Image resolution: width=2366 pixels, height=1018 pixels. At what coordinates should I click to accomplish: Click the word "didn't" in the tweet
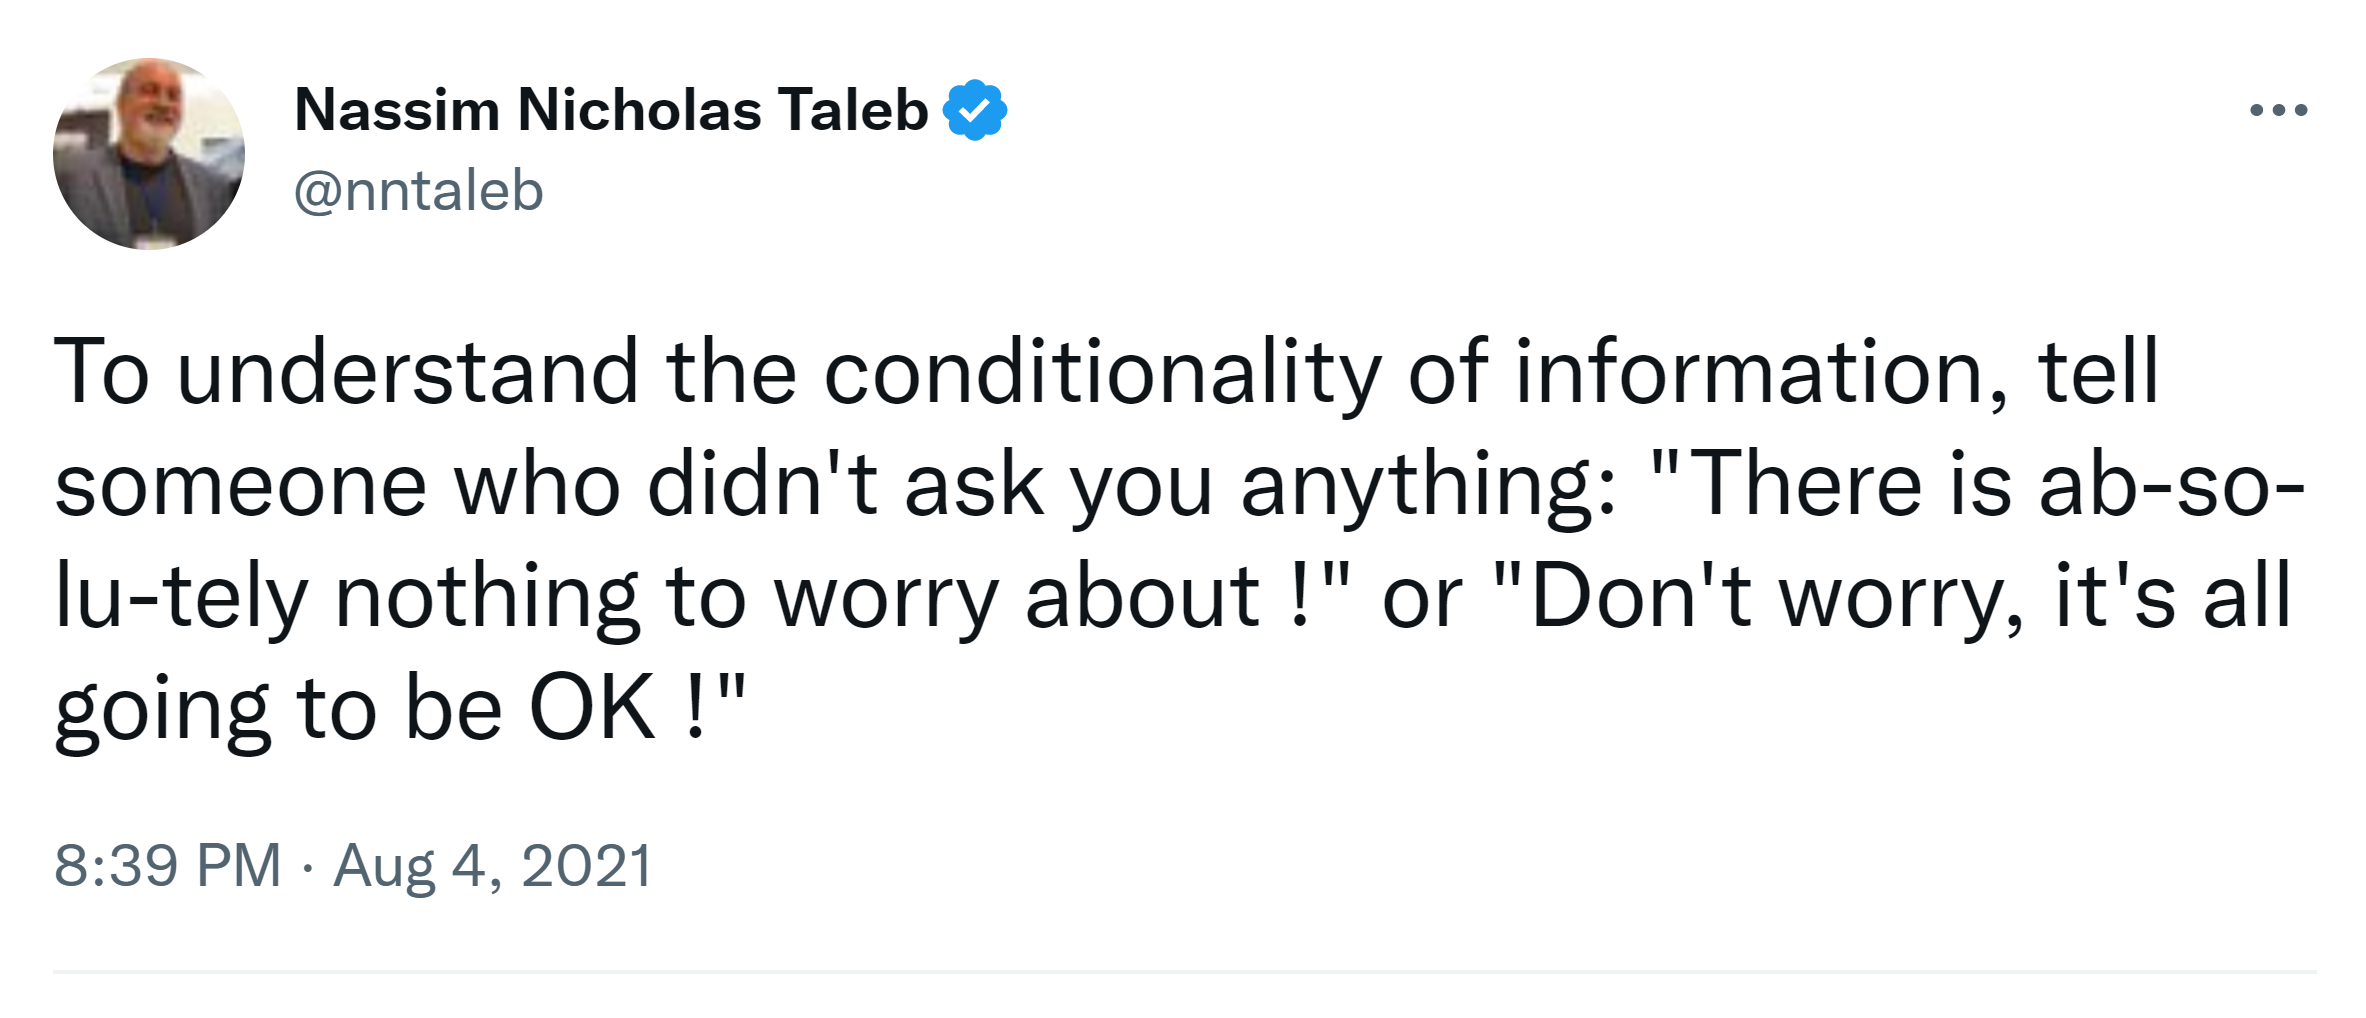point(763,486)
